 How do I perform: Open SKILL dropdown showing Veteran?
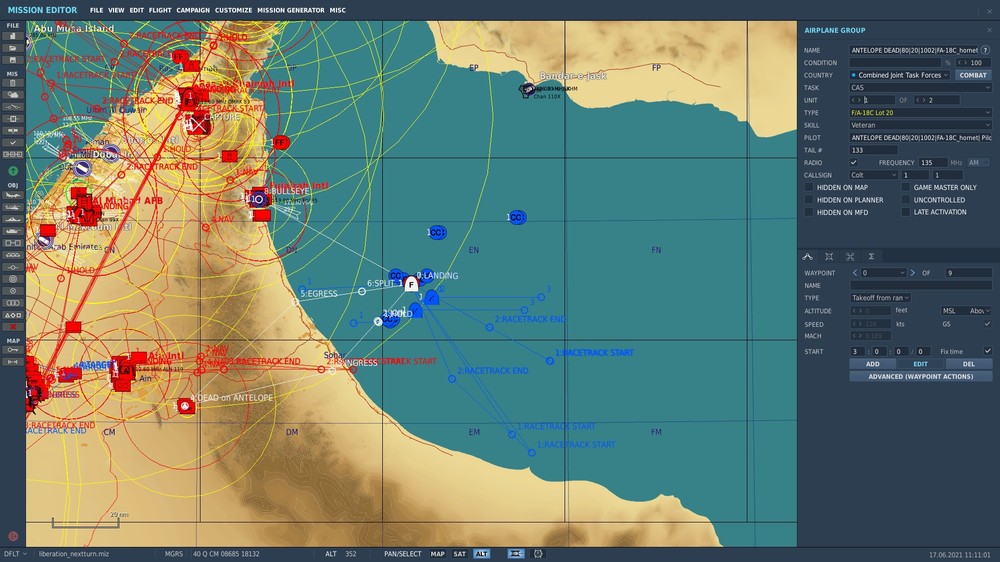(x=920, y=125)
